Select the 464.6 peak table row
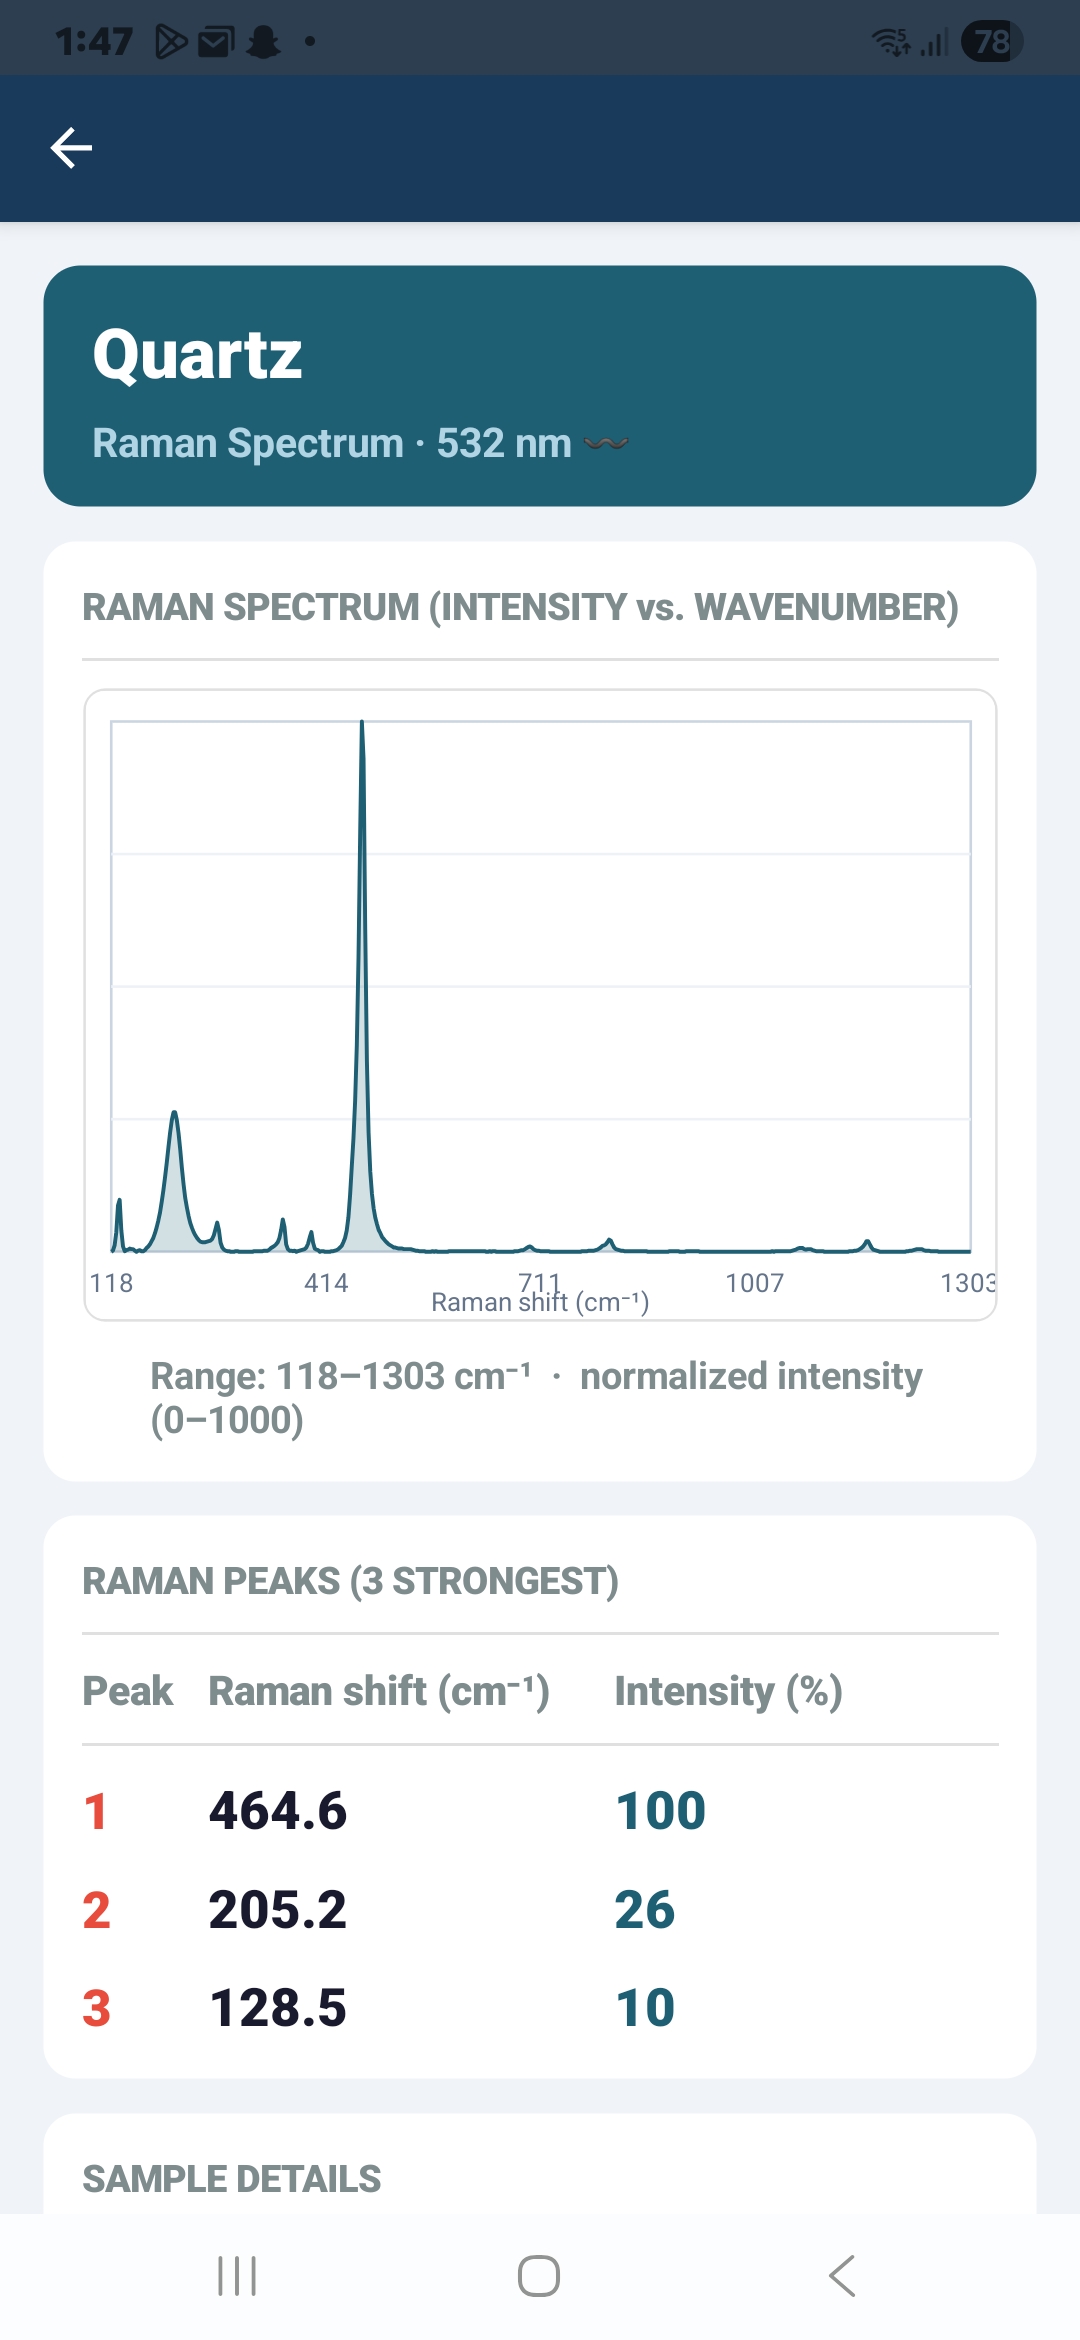Viewport: 1080px width, 2340px height. pos(540,1811)
